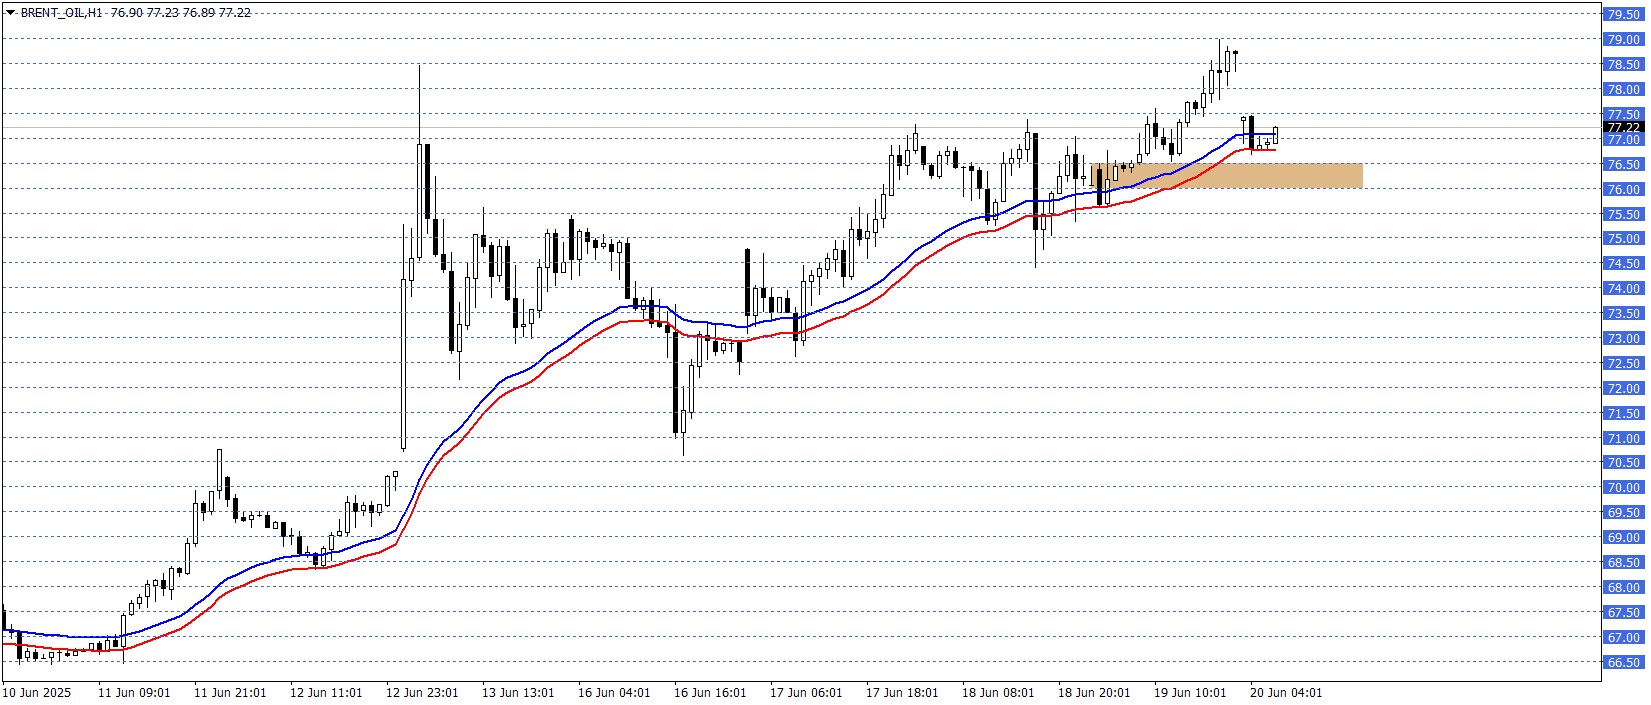Viewport: 1651px width, 705px height.
Task: Click price scale label 79.00
Action: coord(1623,40)
